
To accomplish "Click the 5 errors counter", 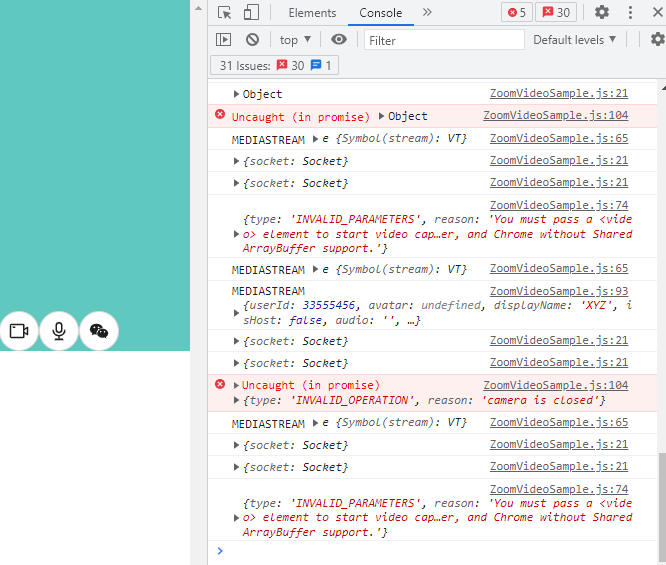I will pyautogui.click(x=517, y=13).
